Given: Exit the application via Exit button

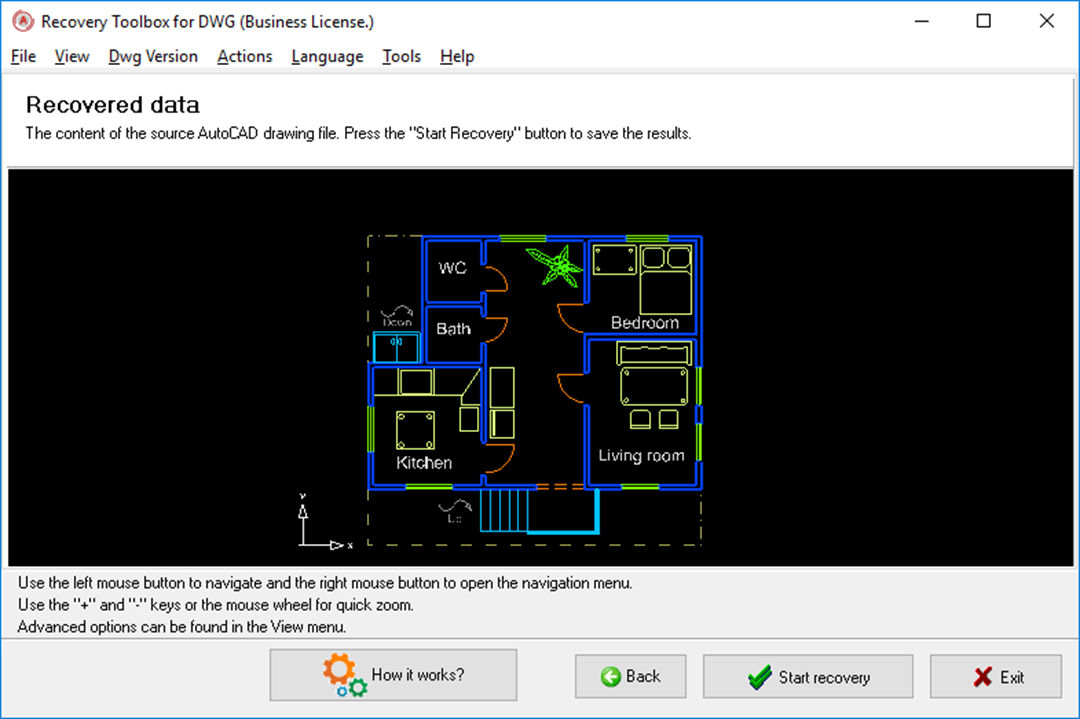Looking at the screenshot, I should pos(996,676).
